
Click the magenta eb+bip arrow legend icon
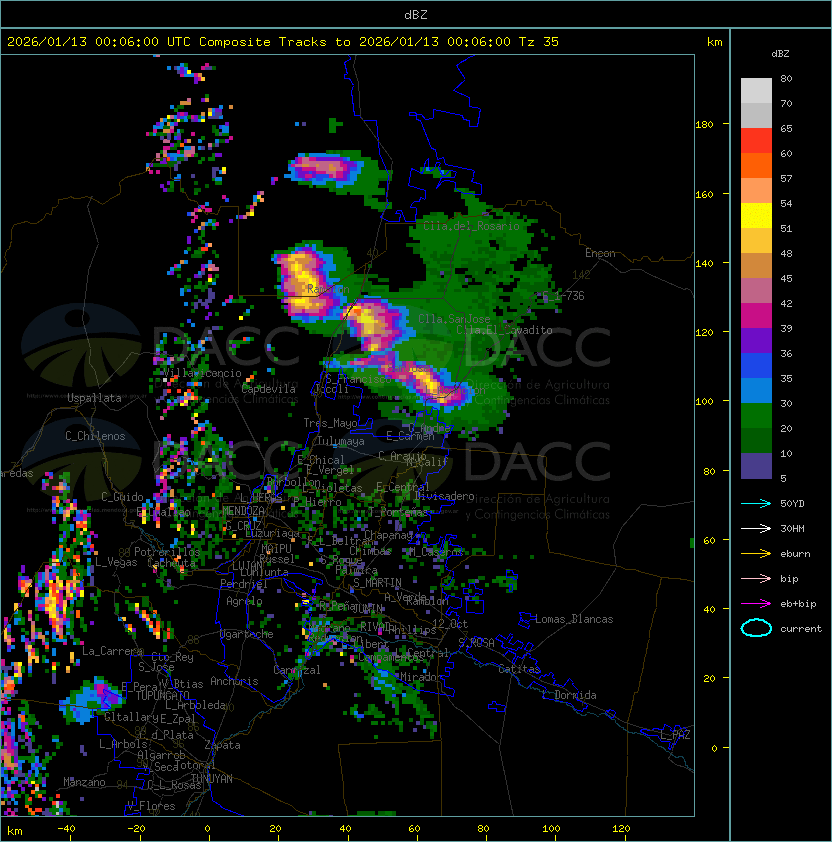pyautogui.click(x=756, y=604)
